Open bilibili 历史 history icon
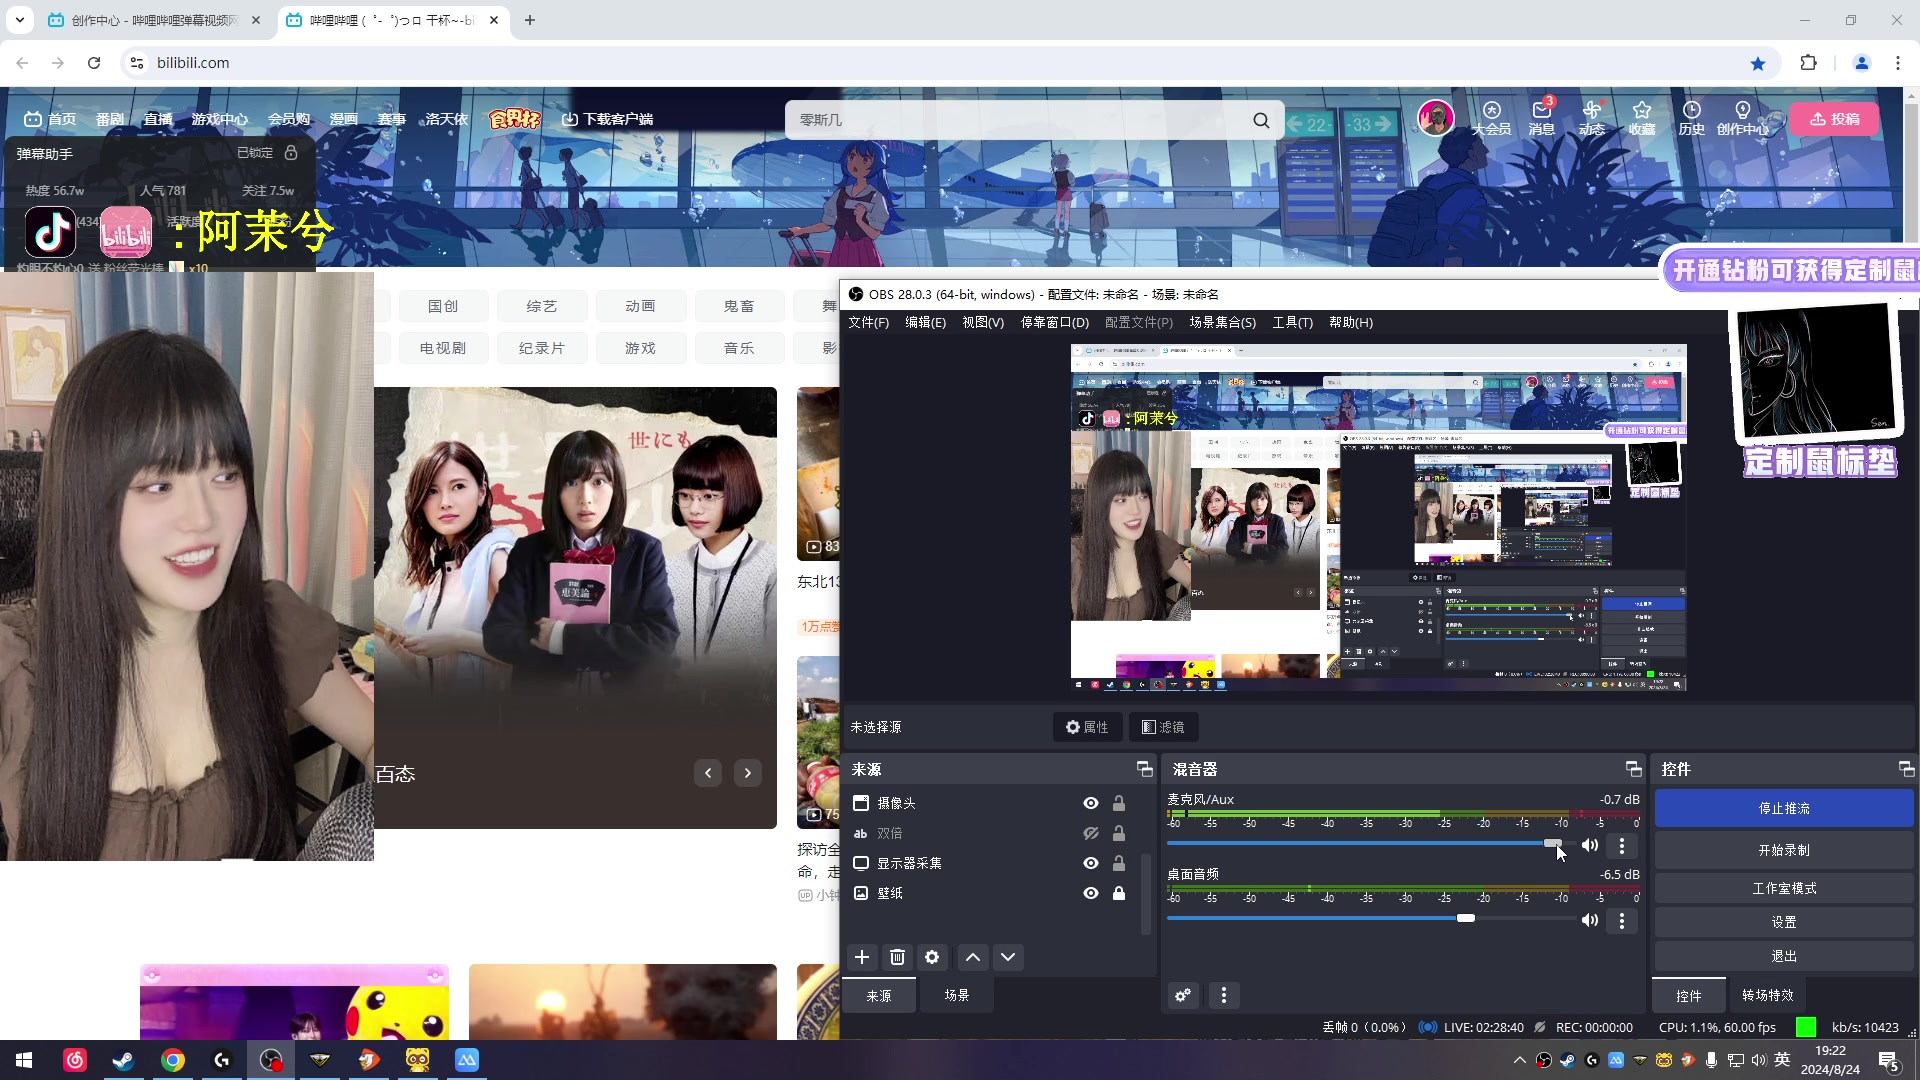1920x1080 pixels. (1691, 117)
